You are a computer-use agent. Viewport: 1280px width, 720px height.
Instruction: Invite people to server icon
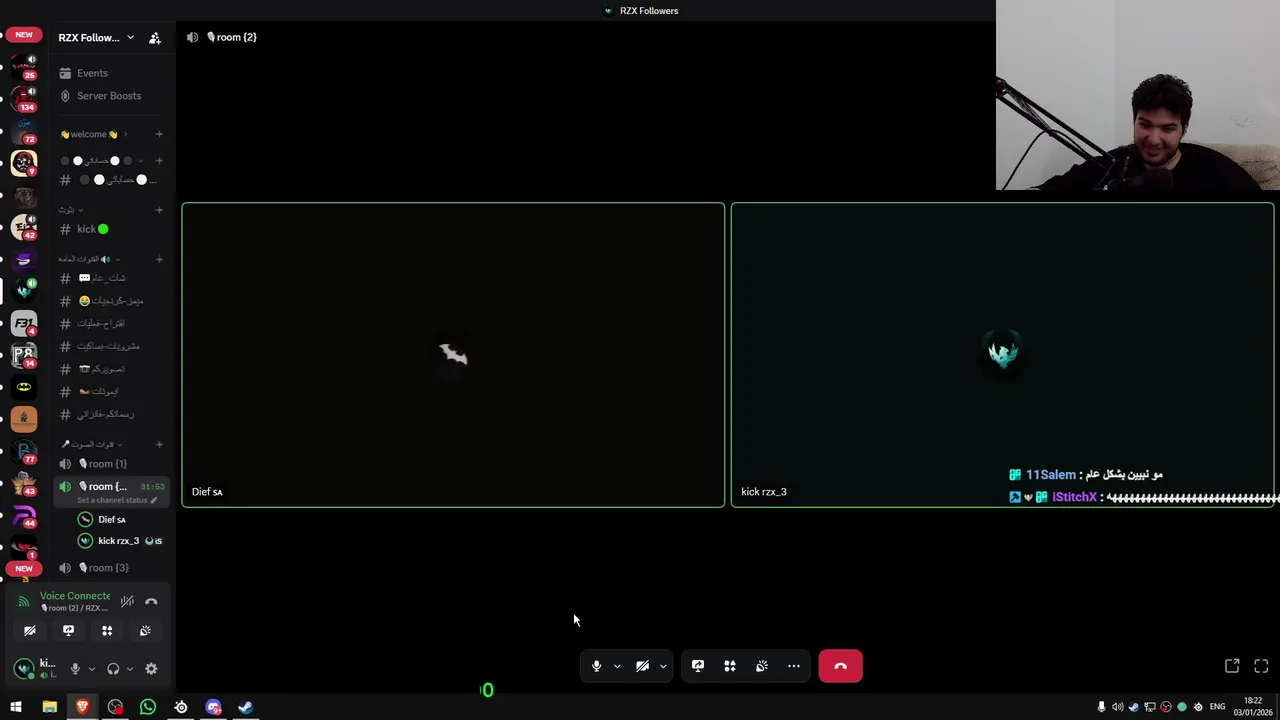tap(155, 38)
